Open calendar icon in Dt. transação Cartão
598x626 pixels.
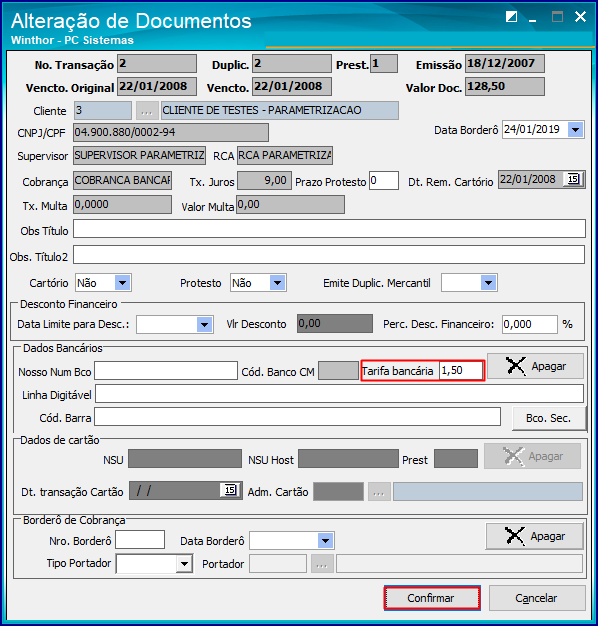230,490
